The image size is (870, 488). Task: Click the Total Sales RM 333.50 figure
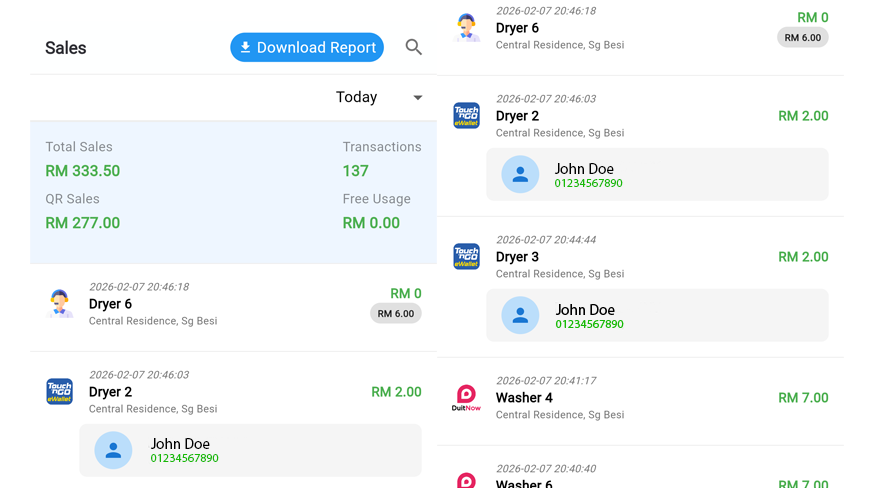click(82, 171)
